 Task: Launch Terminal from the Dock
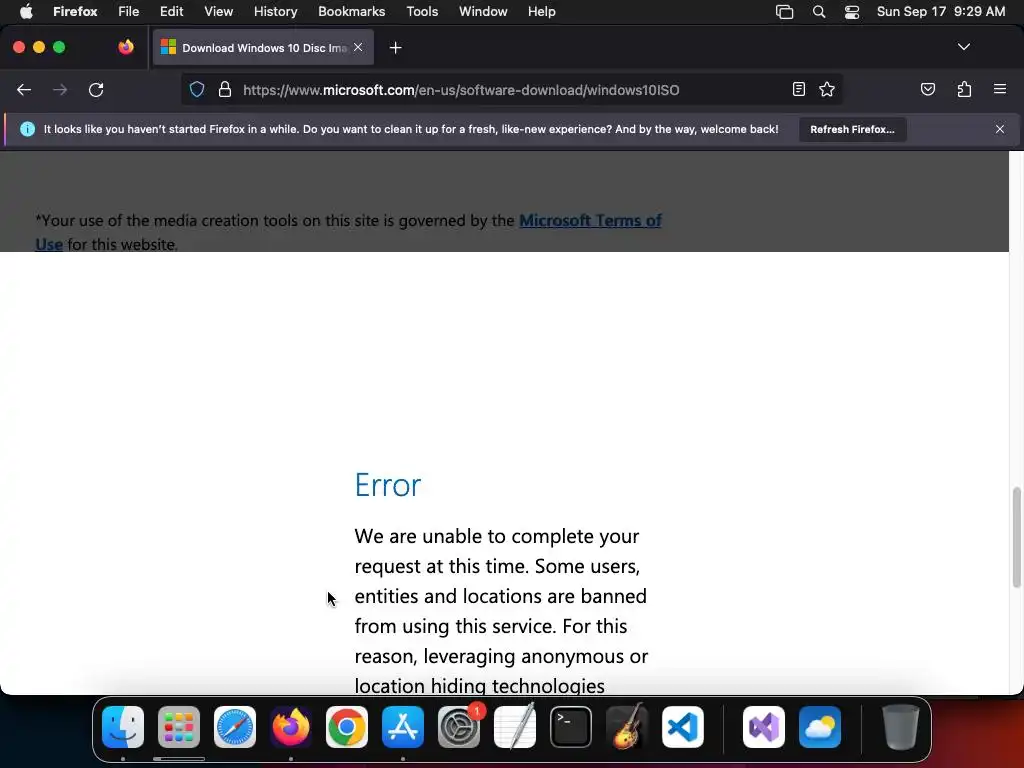click(571, 727)
